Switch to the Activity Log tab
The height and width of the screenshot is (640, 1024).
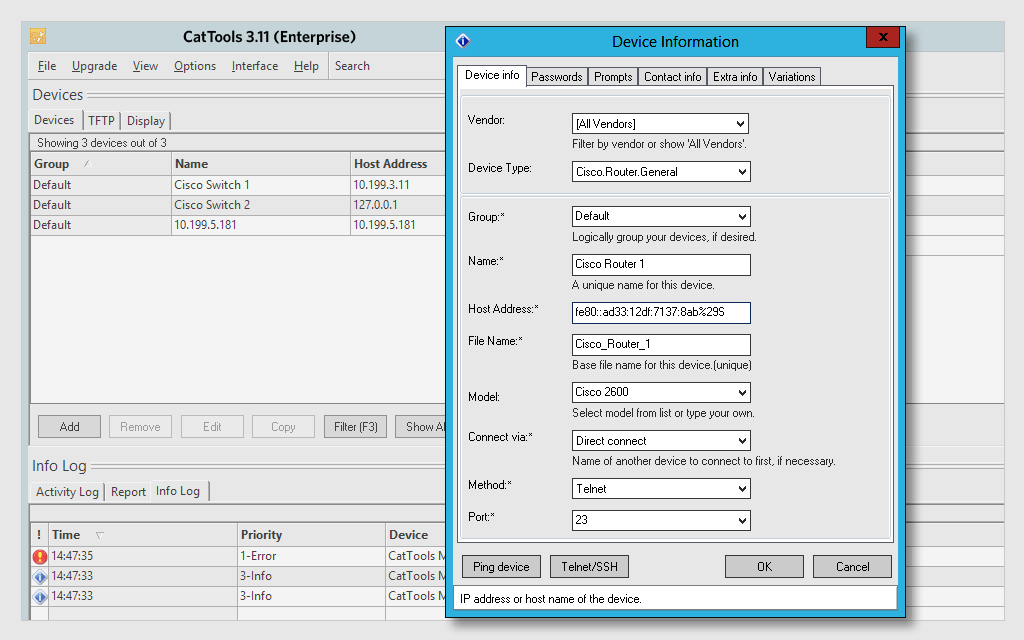click(65, 491)
